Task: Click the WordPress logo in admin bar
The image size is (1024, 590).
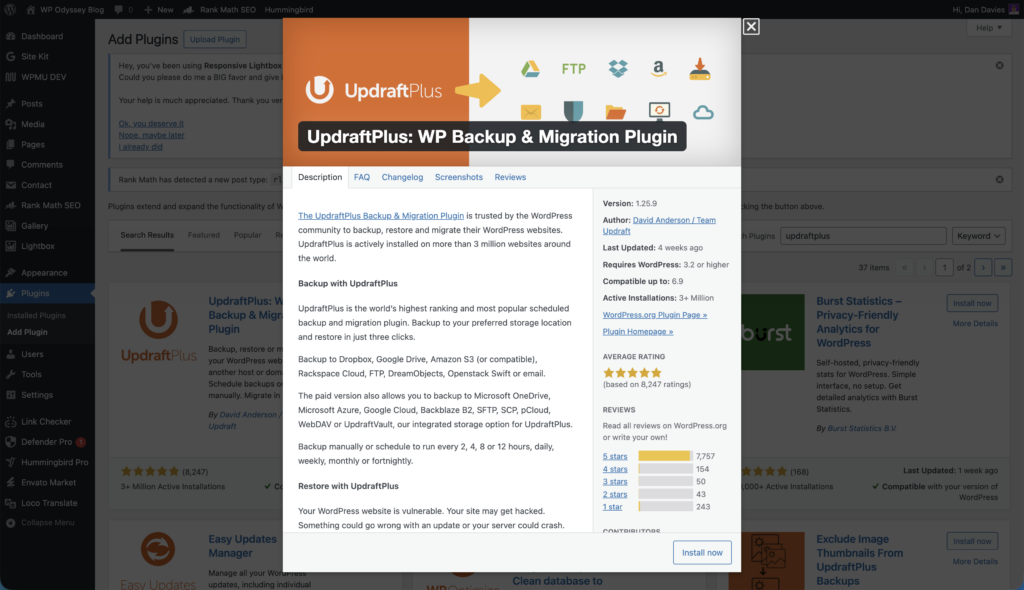Action: coord(10,10)
